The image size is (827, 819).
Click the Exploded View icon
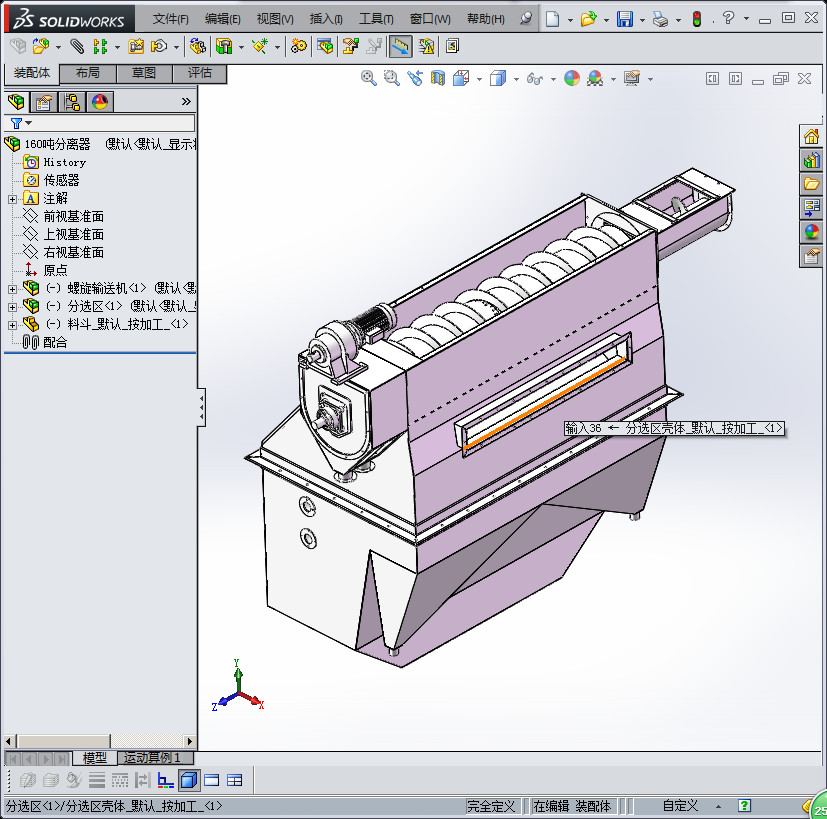pos(351,47)
